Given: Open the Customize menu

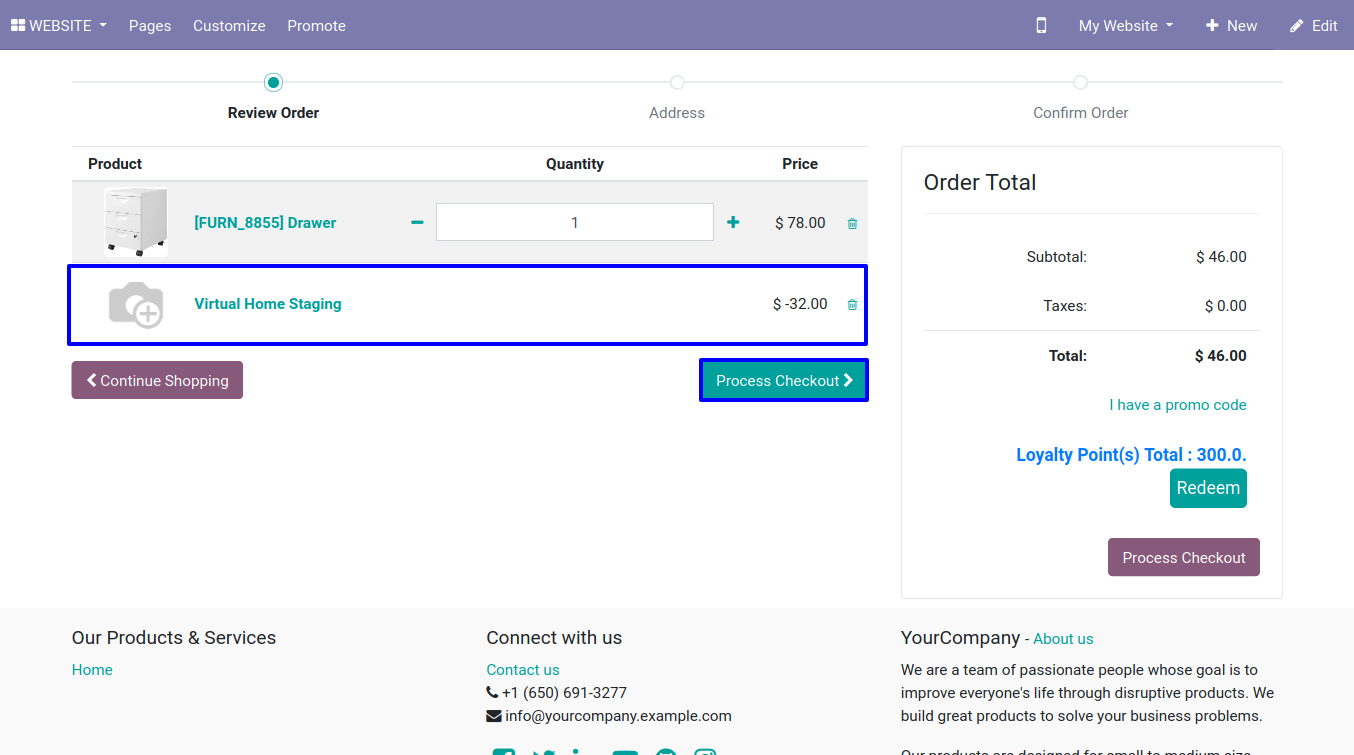Looking at the screenshot, I should [229, 26].
